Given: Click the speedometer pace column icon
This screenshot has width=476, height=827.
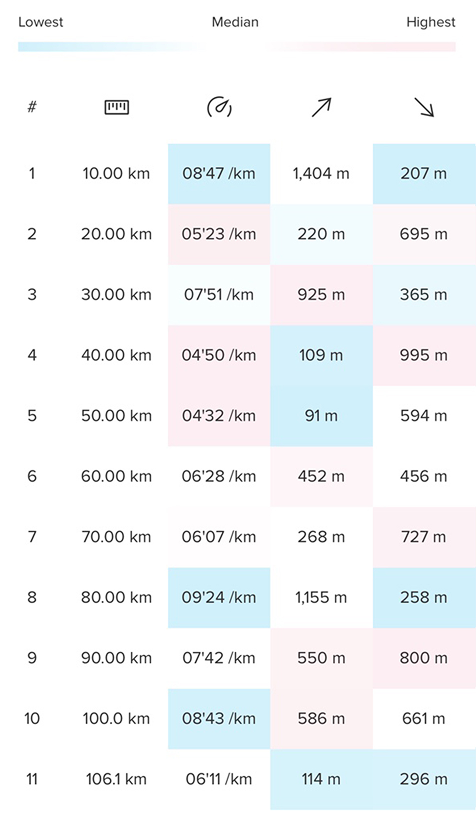Looking at the screenshot, I should [x=219, y=107].
